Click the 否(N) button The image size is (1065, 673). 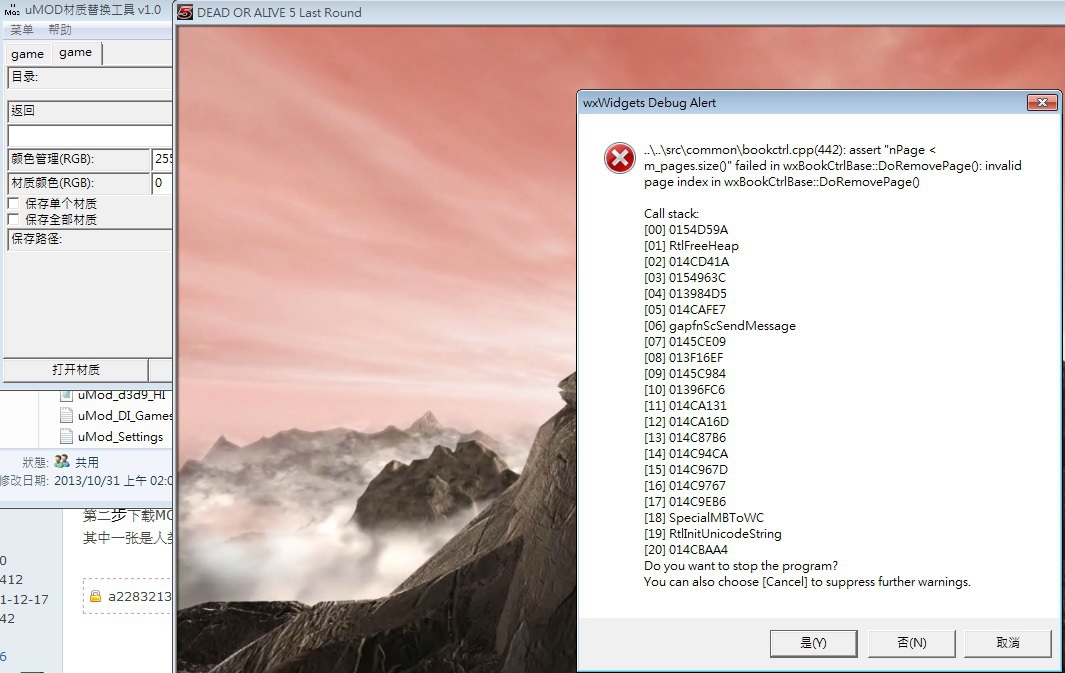(911, 642)
